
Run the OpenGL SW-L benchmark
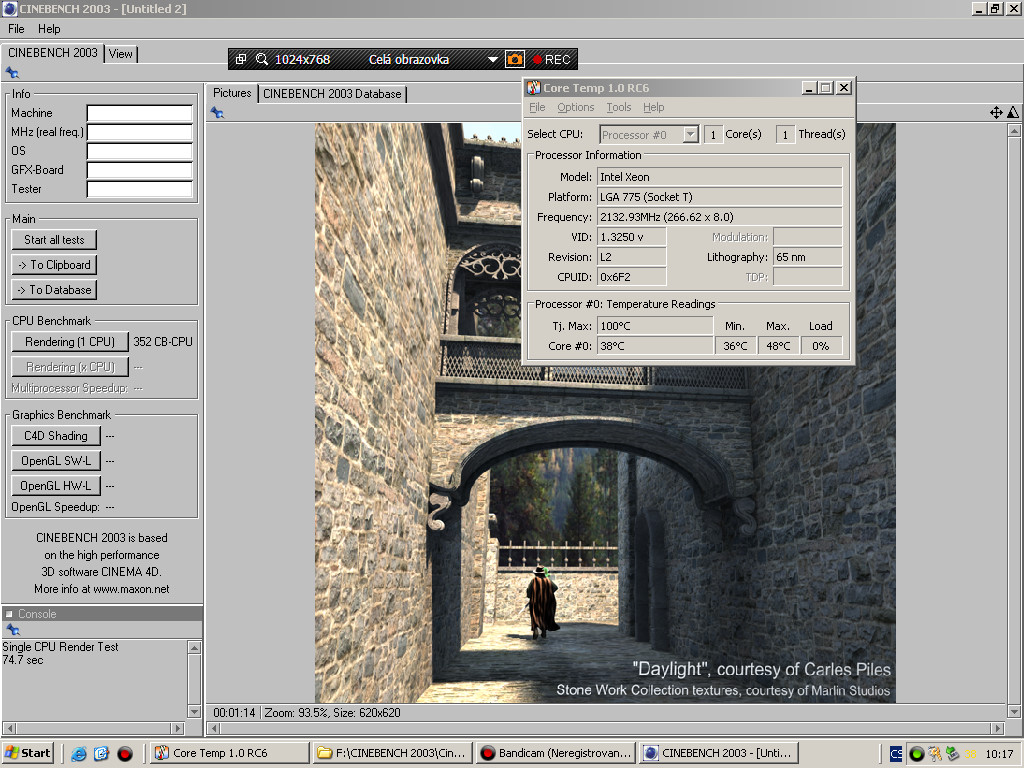point(56,460)
